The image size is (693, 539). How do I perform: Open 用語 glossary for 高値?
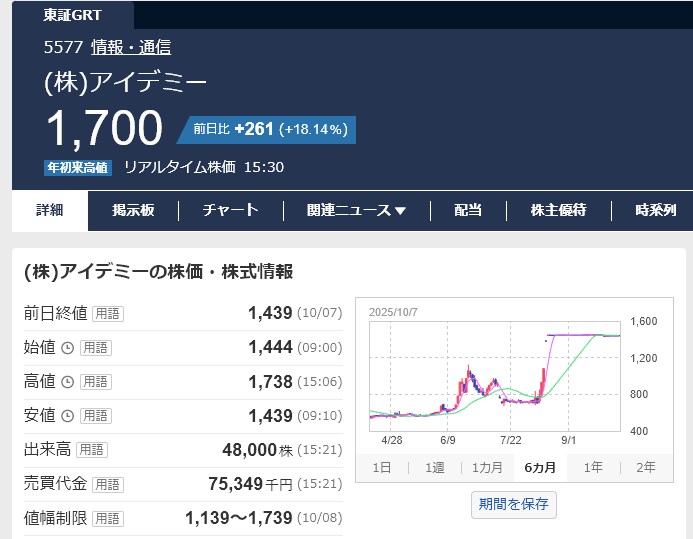[x=96, y=382]
